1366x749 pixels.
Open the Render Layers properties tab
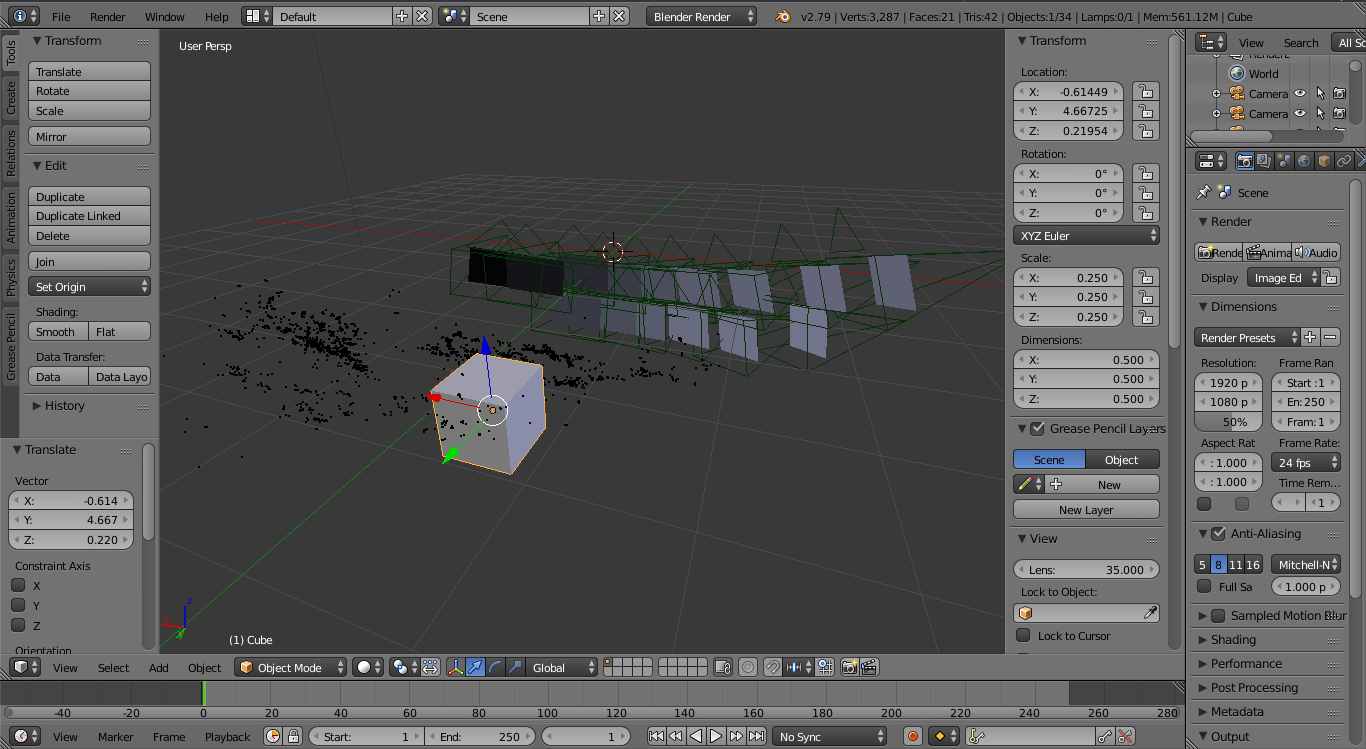(1264, 161)
